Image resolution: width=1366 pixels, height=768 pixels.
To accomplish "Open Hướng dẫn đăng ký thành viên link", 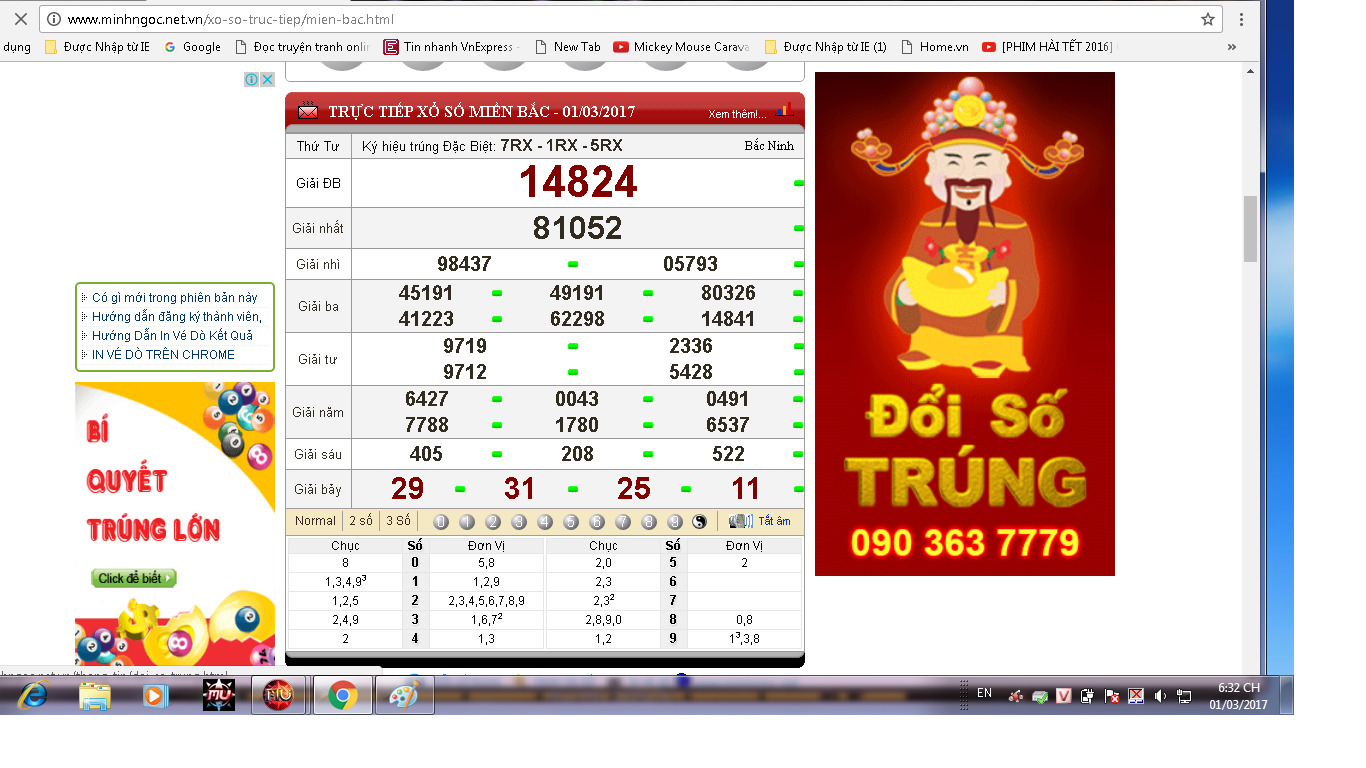I will point(177,317).
